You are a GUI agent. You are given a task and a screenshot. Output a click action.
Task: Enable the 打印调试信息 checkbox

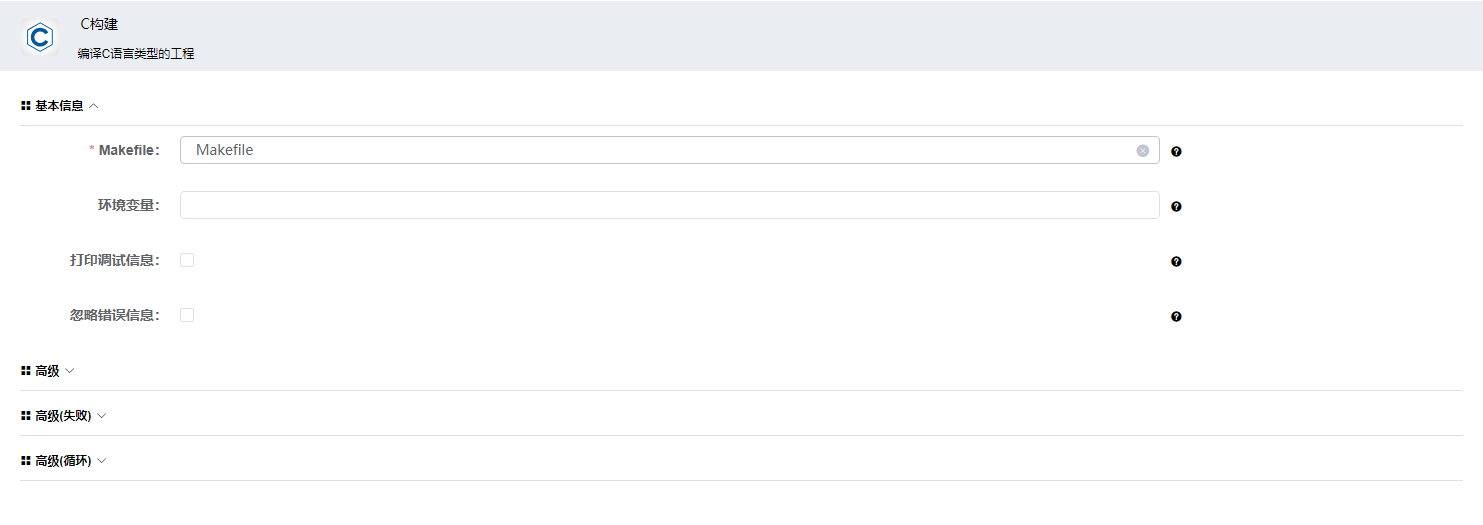pyautogui.click(x=187, y=260)
